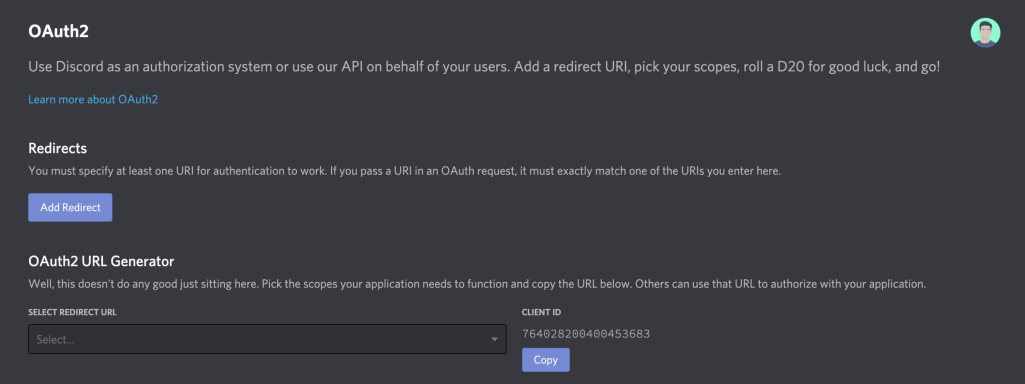
Task: Click the Redirects section heading
Action: pyautogui.click(x=58, y=148)
